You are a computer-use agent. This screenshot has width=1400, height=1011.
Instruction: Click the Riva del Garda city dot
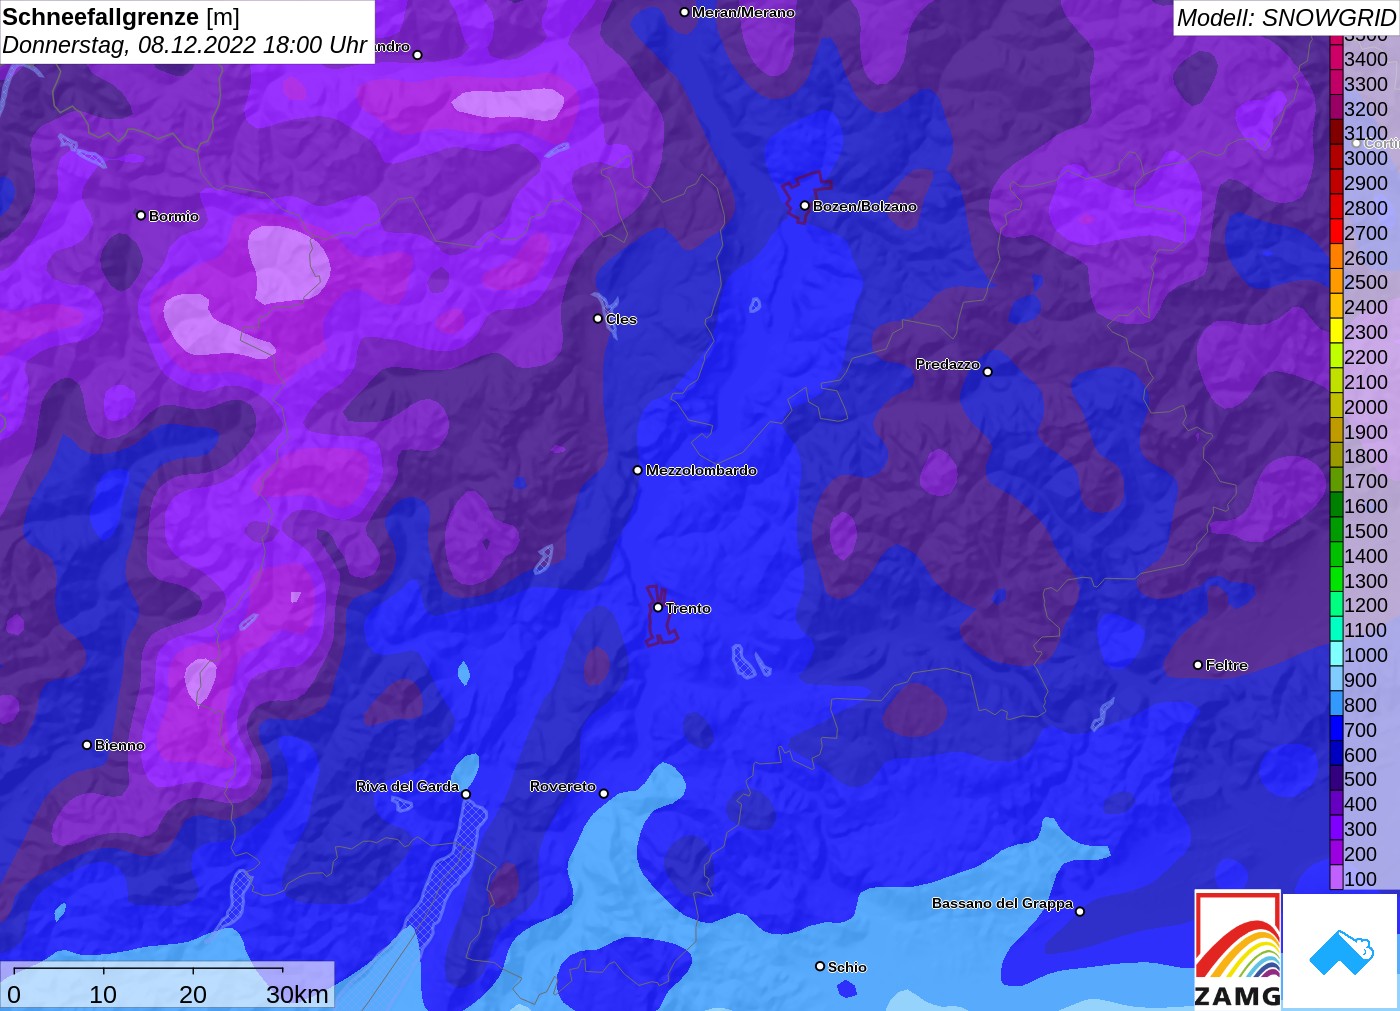pyautogui.click(x=466, y=794)
